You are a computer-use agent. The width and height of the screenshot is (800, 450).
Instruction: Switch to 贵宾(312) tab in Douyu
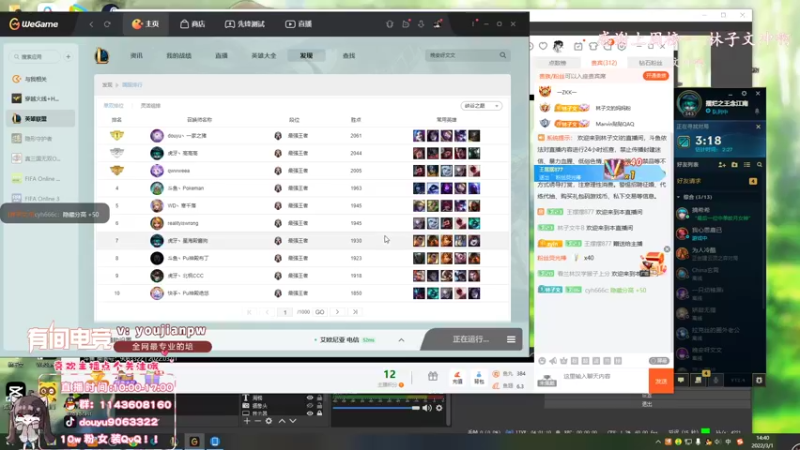click(604, 63)
